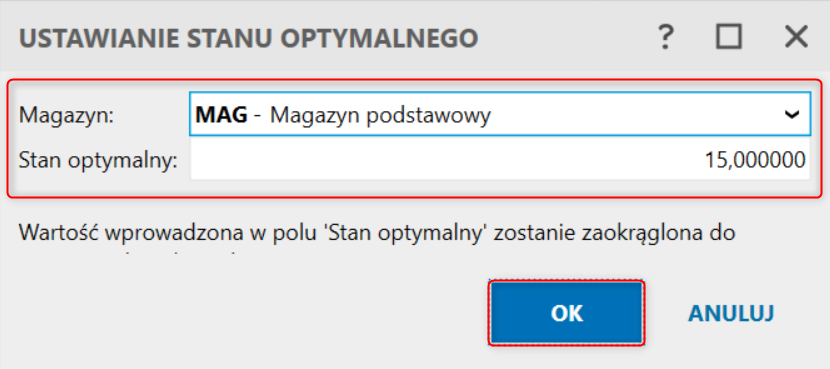
Task: Click the Magazyn: label
Action: point(66,115)
